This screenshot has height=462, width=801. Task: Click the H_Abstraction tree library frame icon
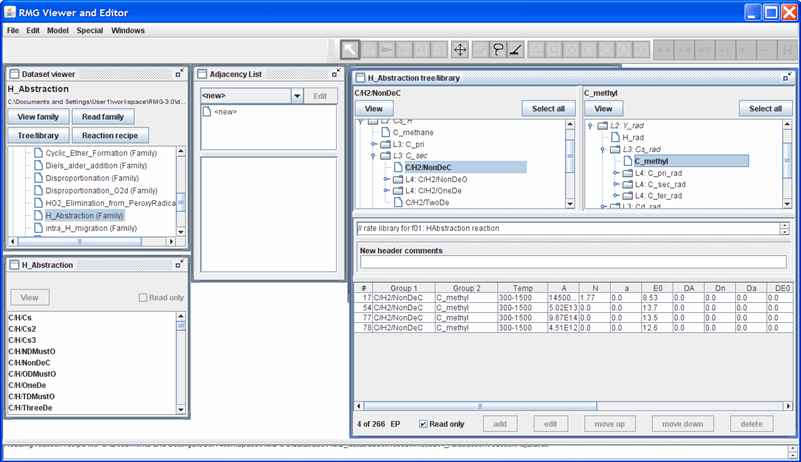pos(361,78)
